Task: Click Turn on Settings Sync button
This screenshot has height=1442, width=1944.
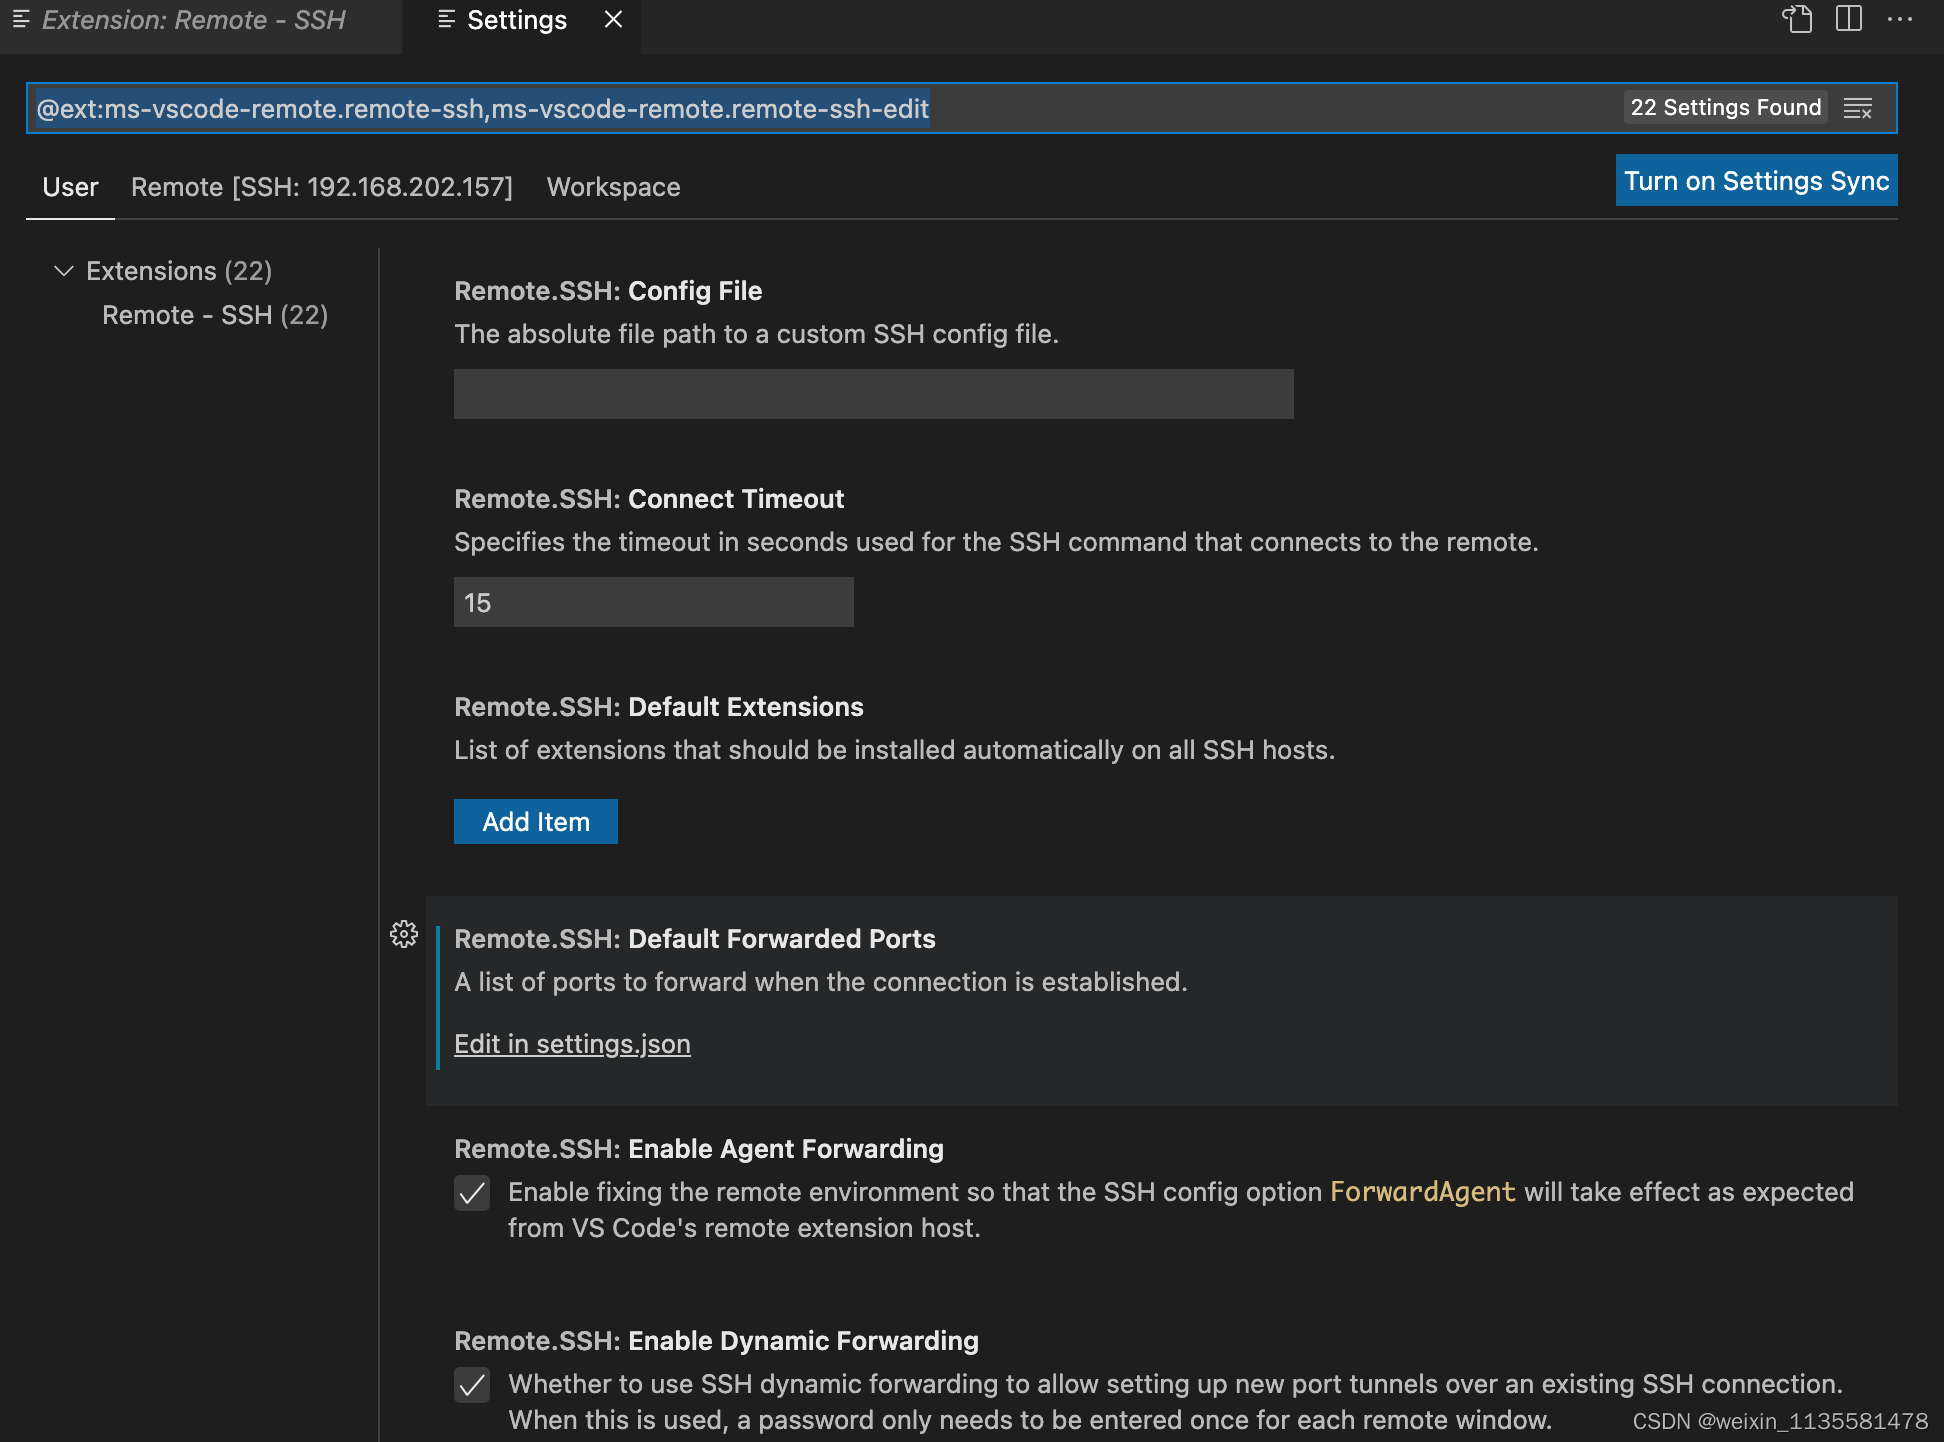Action: 1756,181
